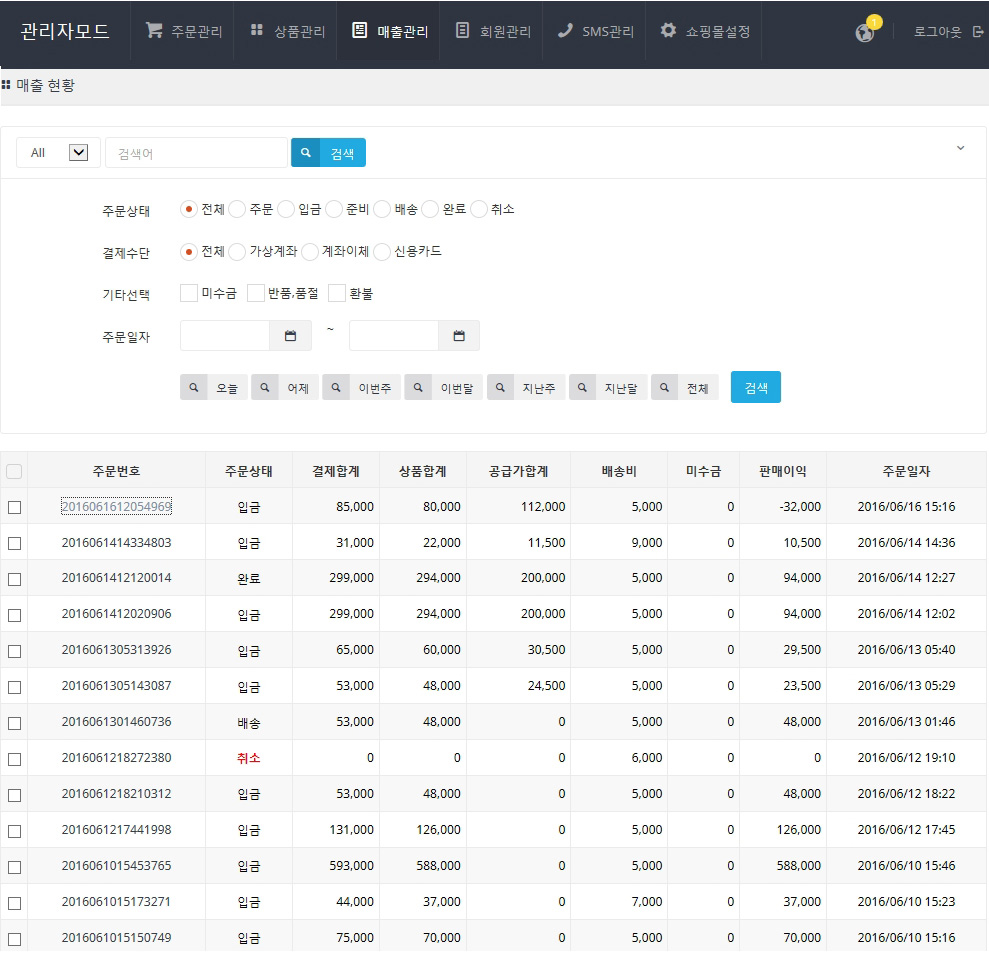Open order number 2016061305313926

116,650
